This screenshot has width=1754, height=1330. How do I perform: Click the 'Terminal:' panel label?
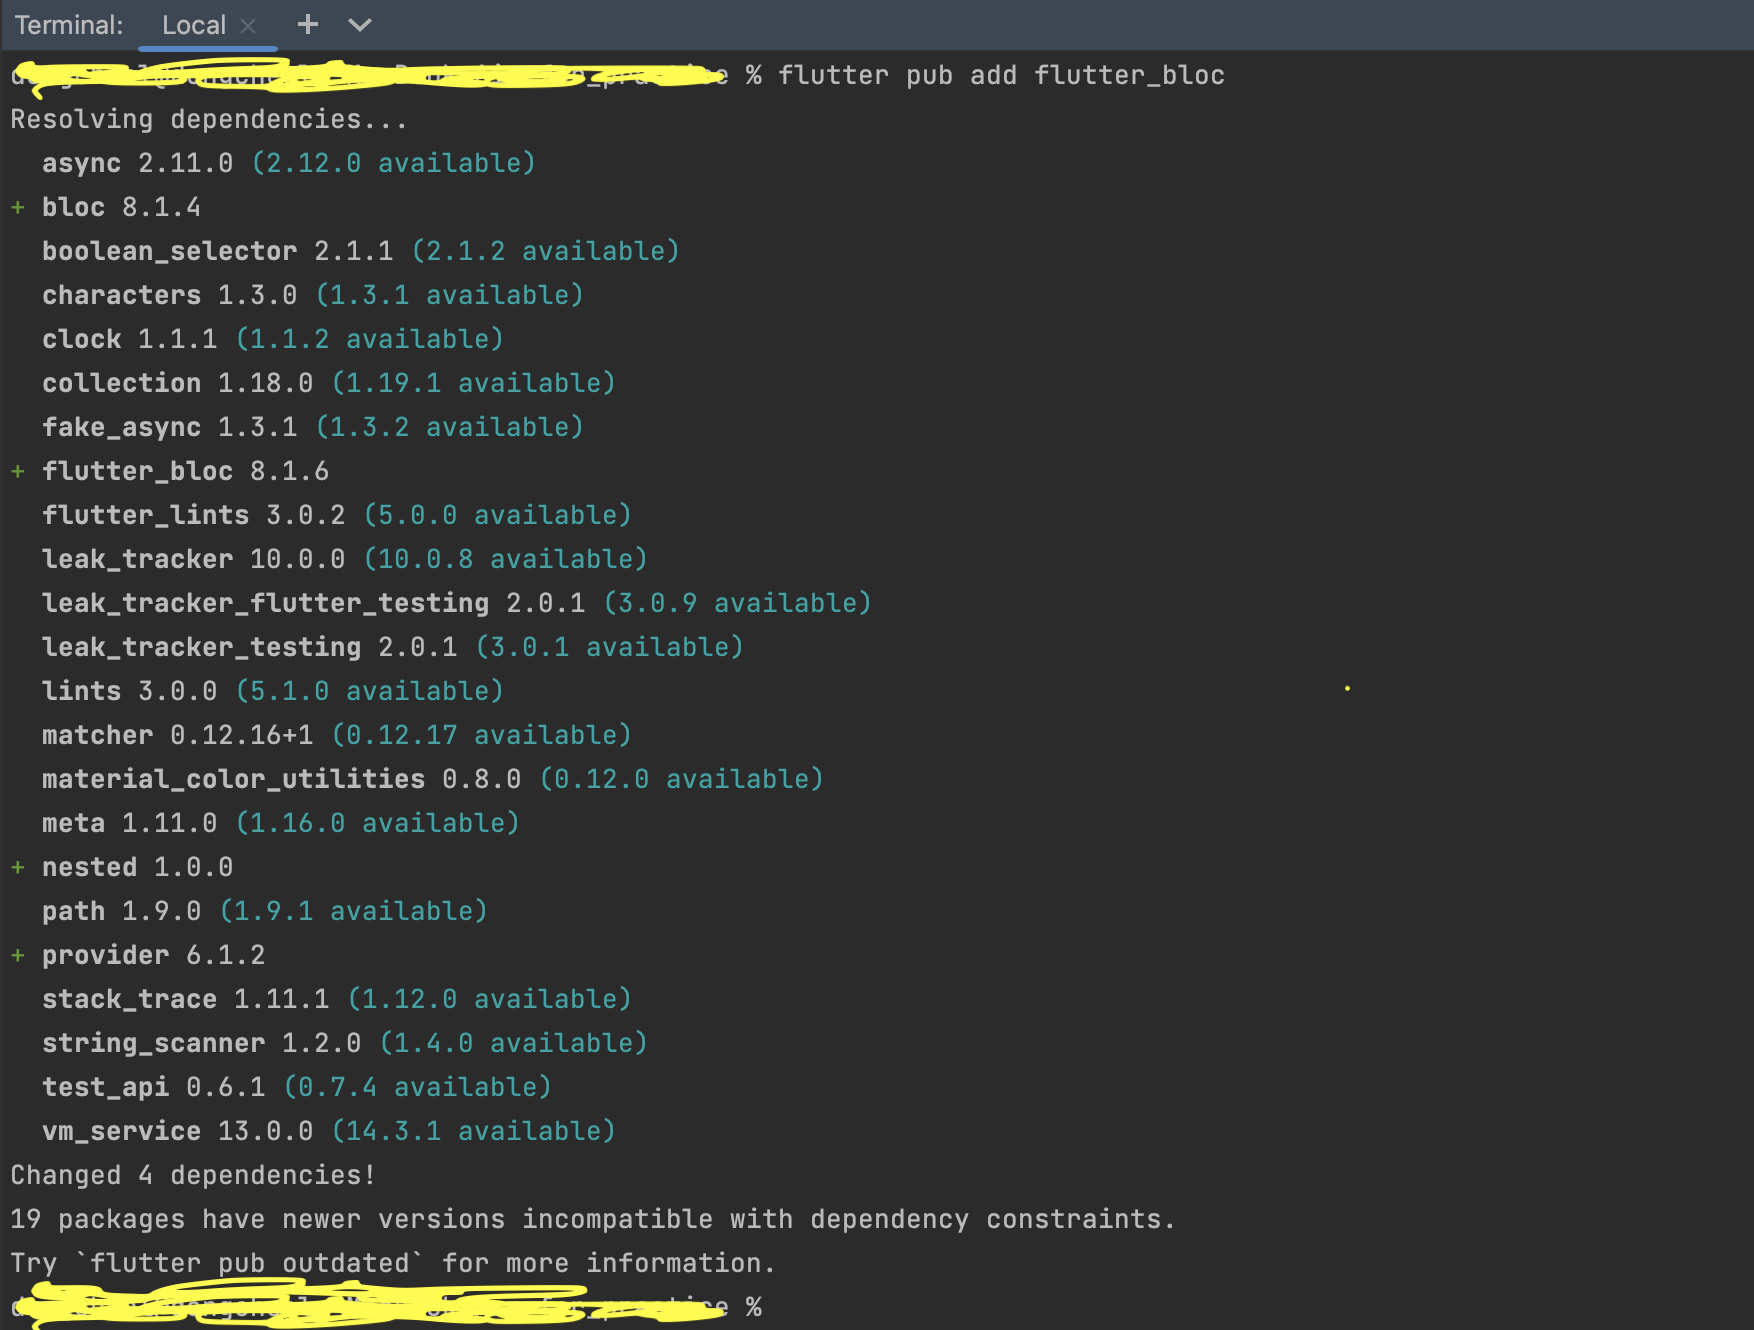(69, 25)
